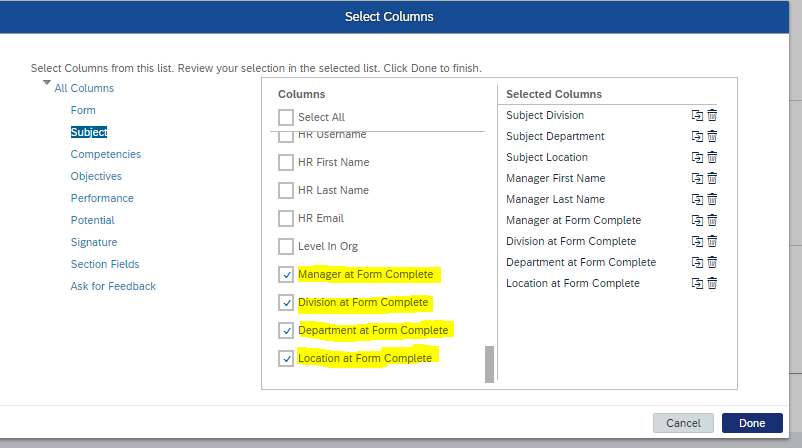Check the Select All checkbox
Screen dimensions: 802x448
click(286, 117)
